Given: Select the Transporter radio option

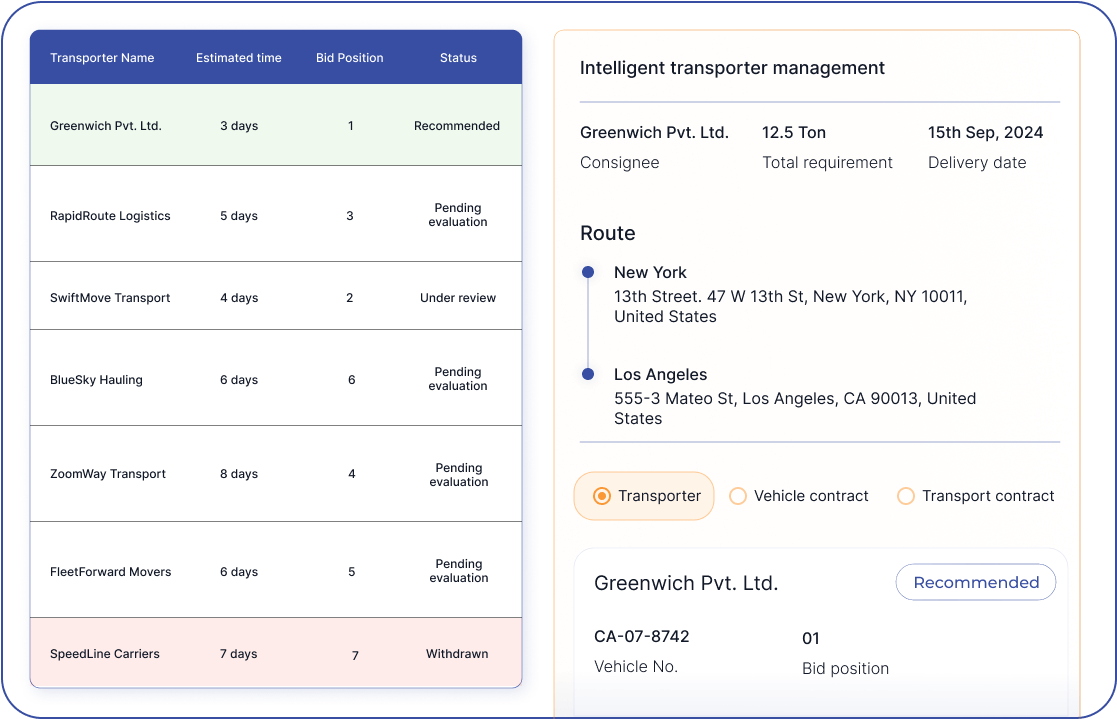Looking at the screenshot, I should tap(644, 496).
